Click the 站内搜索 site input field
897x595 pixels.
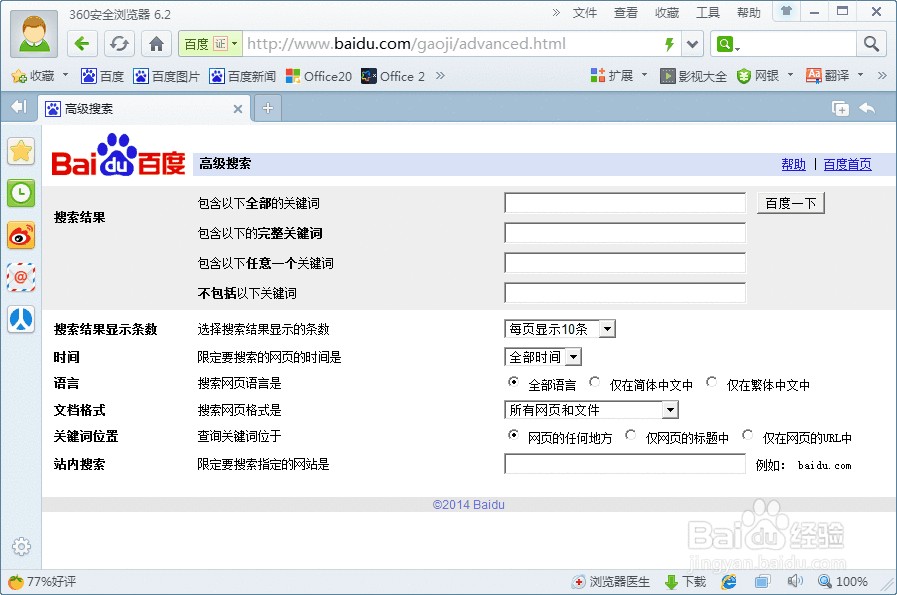(625, 464)
